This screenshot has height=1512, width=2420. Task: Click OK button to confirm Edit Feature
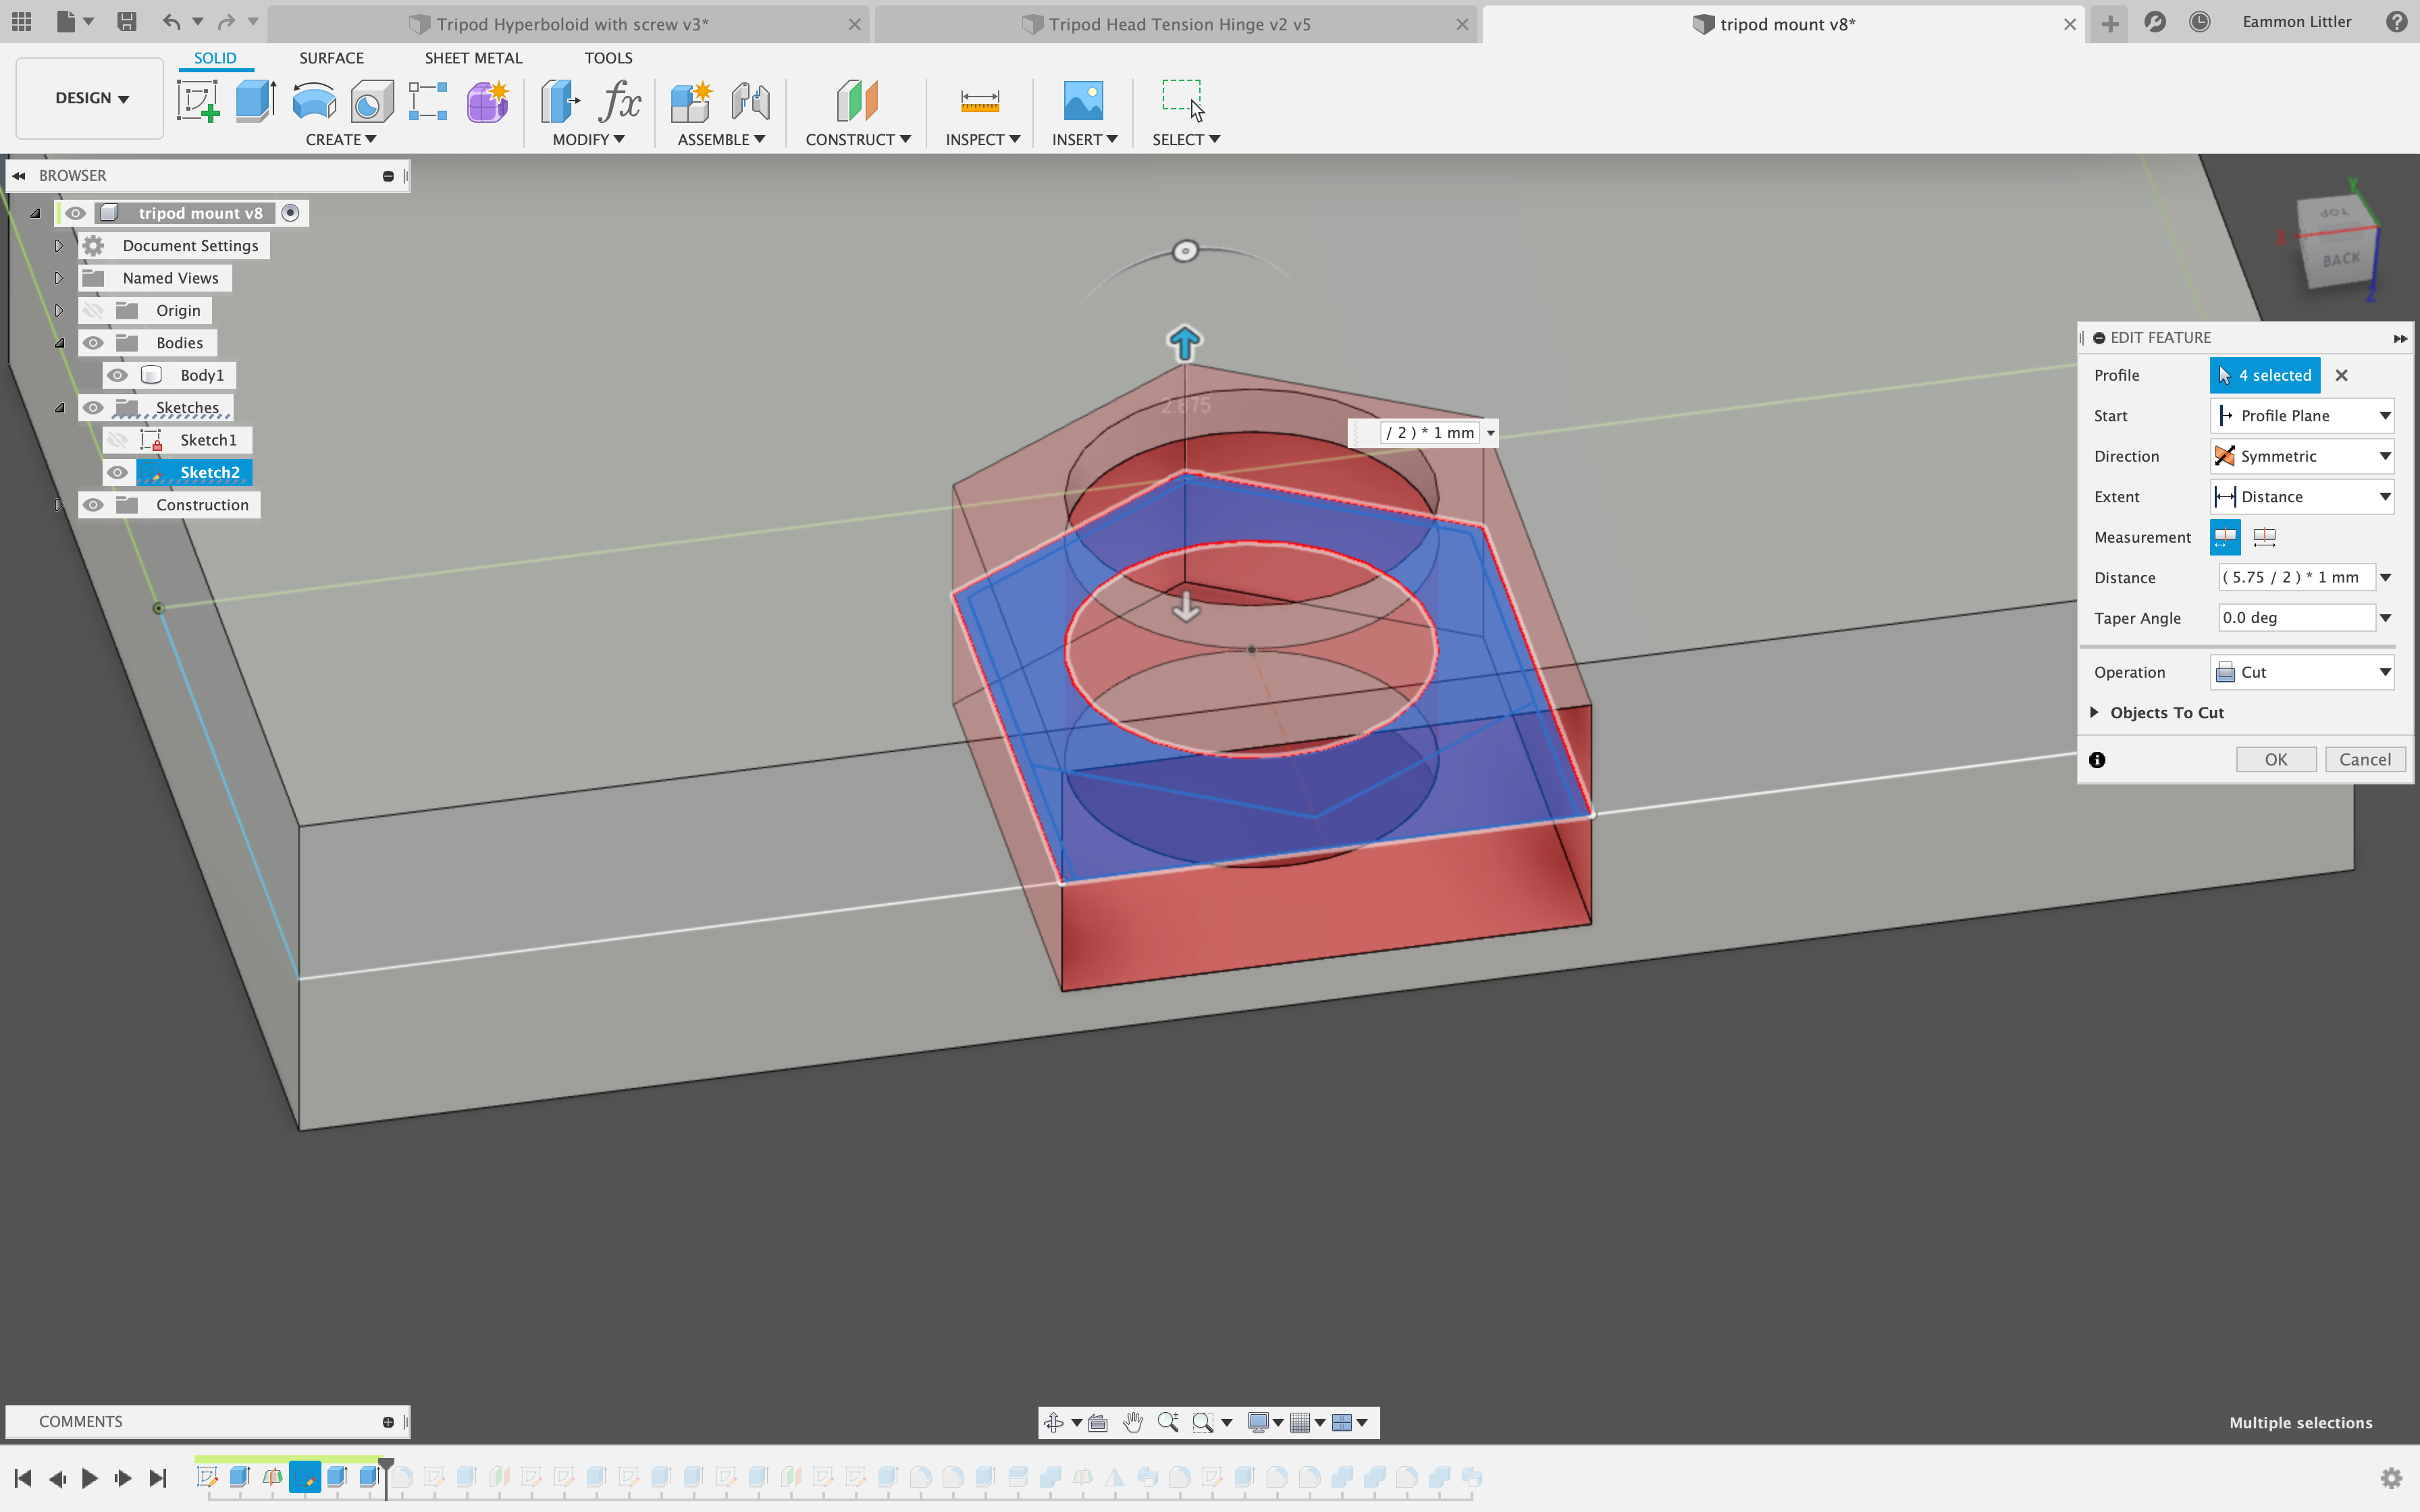point(2276,758)
